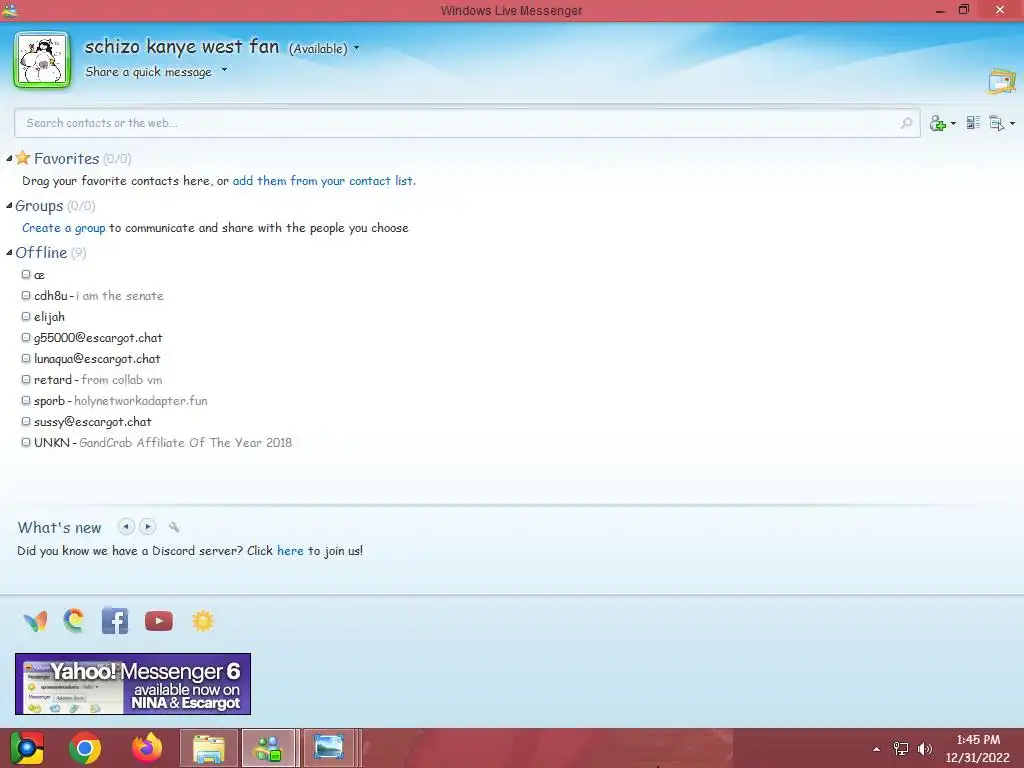Open the Available status dropdown
The height and width of the screenshot is (768, 1024).
coord(324,48)
